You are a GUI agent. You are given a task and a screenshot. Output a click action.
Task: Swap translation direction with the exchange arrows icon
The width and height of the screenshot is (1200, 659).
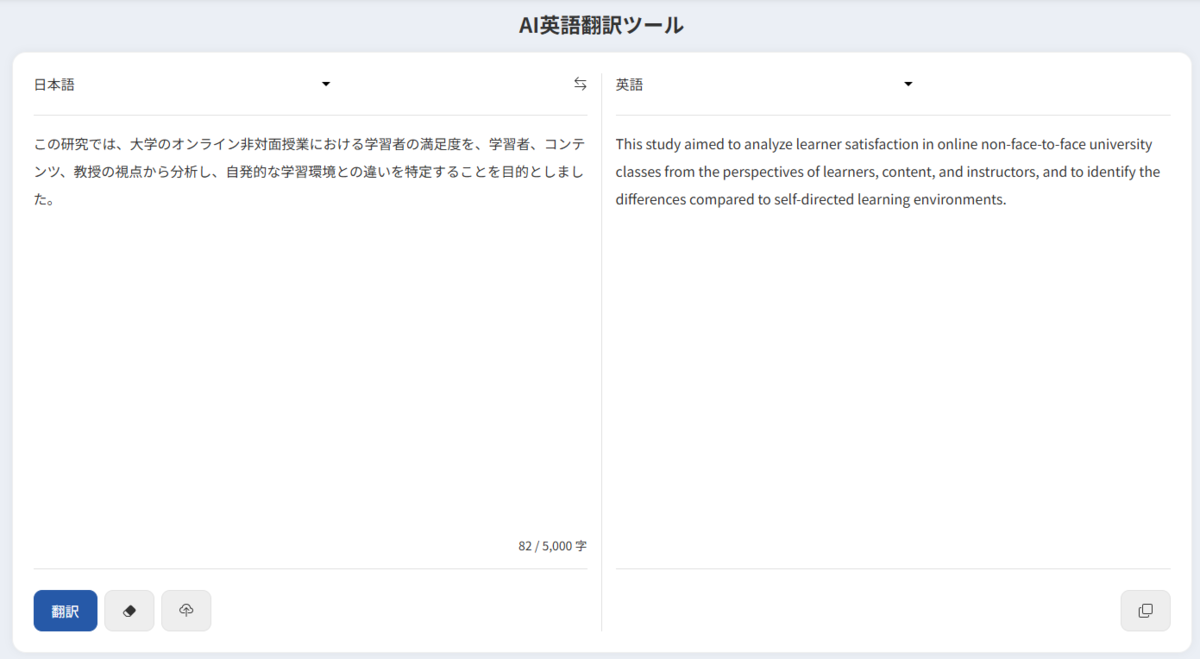[580, 84]
